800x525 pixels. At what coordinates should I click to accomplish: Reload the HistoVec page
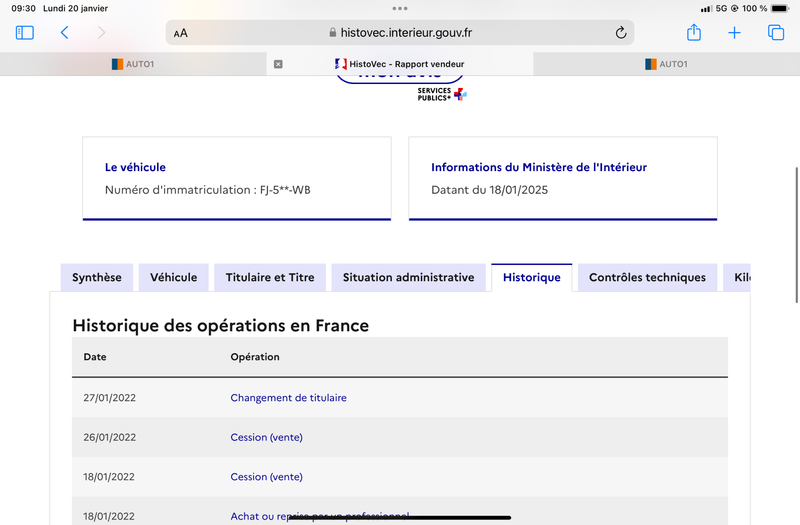click(620, 33)
